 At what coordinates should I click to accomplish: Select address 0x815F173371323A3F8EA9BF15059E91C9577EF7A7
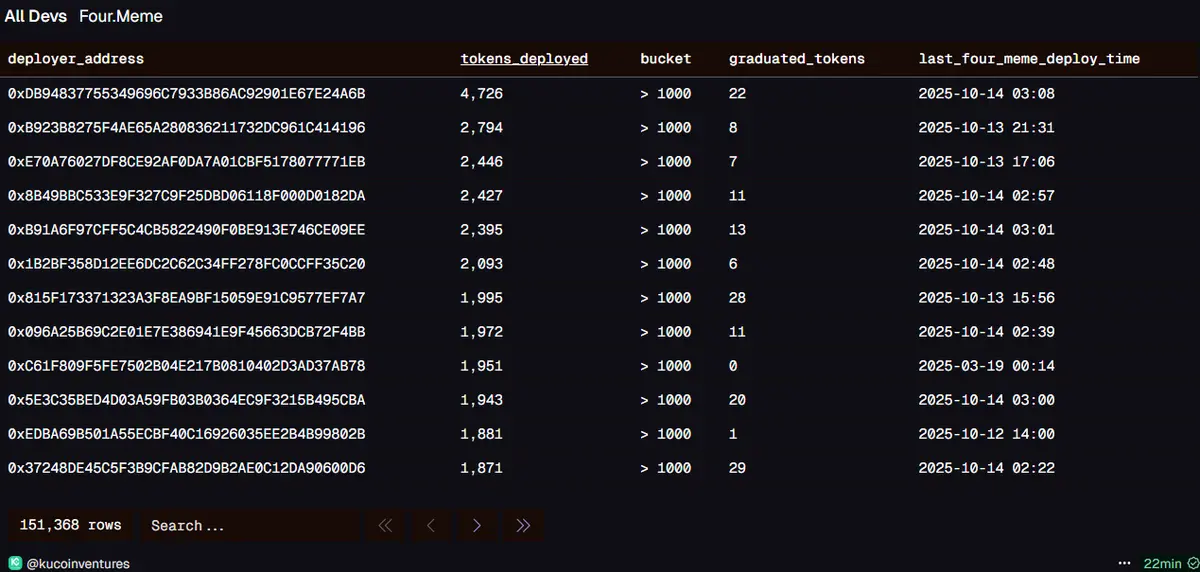pyautogui.click(x=186, y=298)
